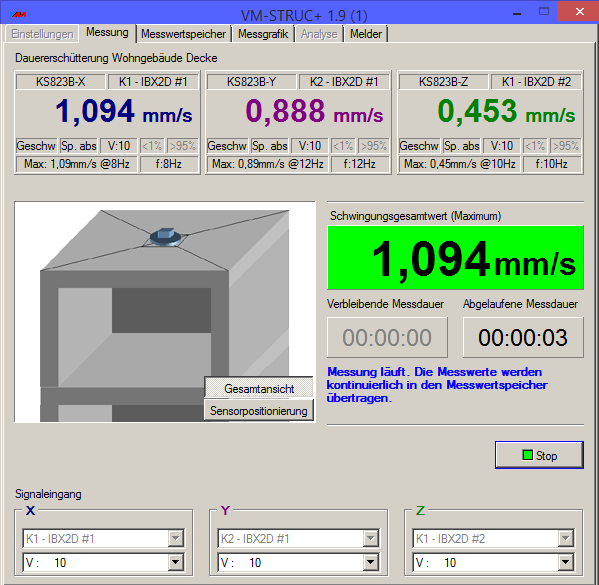Click V:10 in the KS823B-X panel
Image resolution: width=599 pixels, height=585 pixels.
coord(118,146)
